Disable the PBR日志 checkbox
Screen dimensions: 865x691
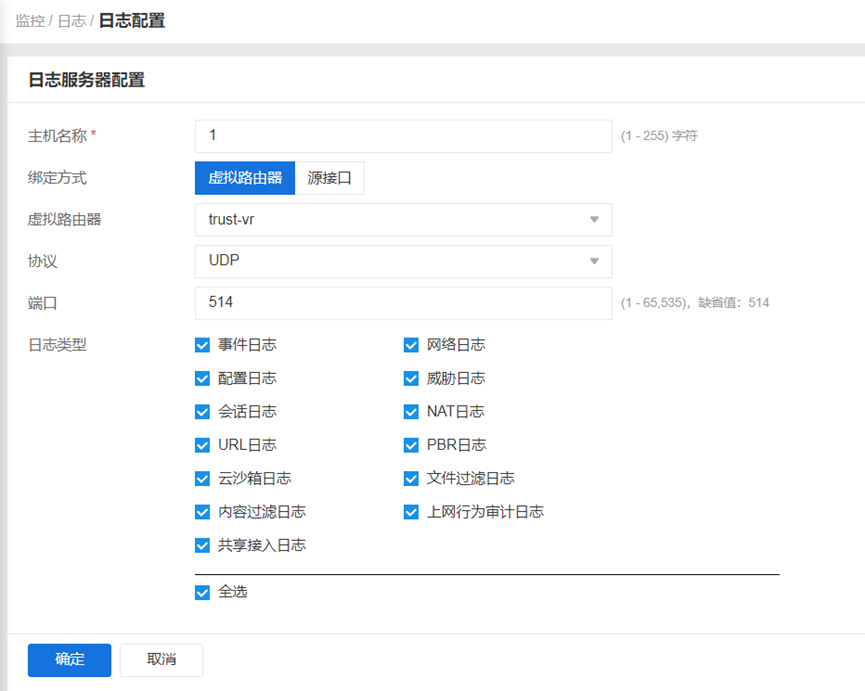(x=411, y=445)
